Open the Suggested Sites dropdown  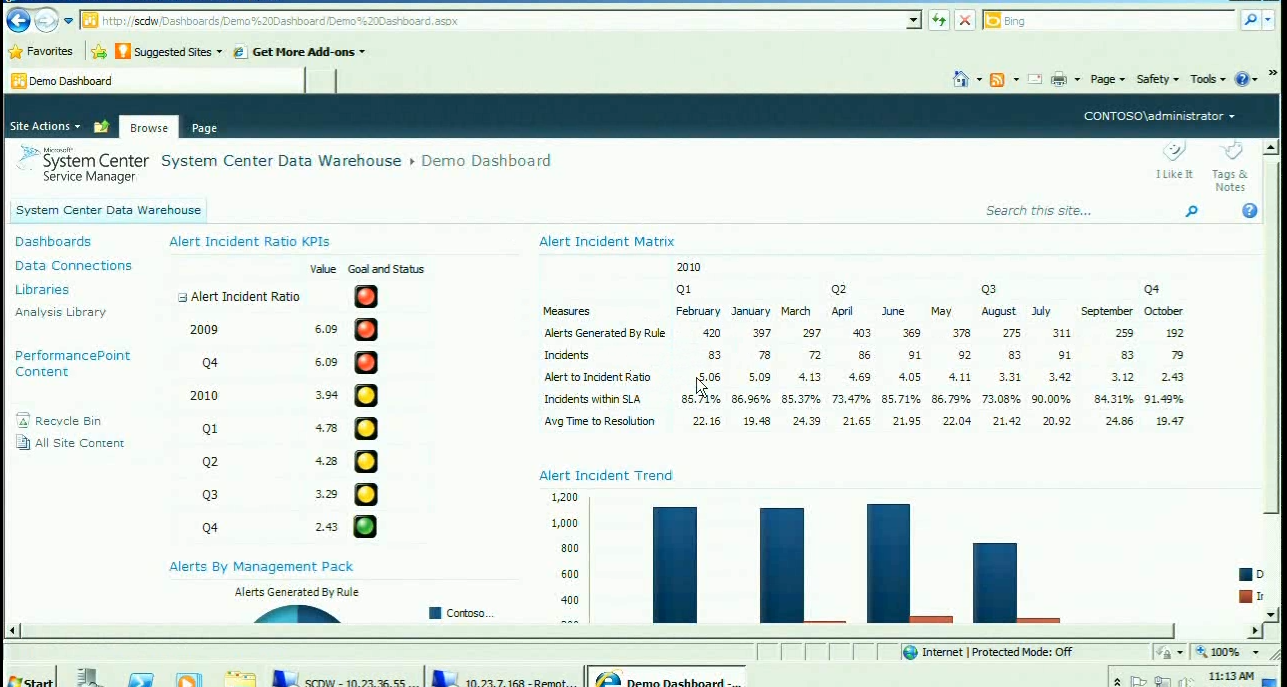tap(170, 52)
